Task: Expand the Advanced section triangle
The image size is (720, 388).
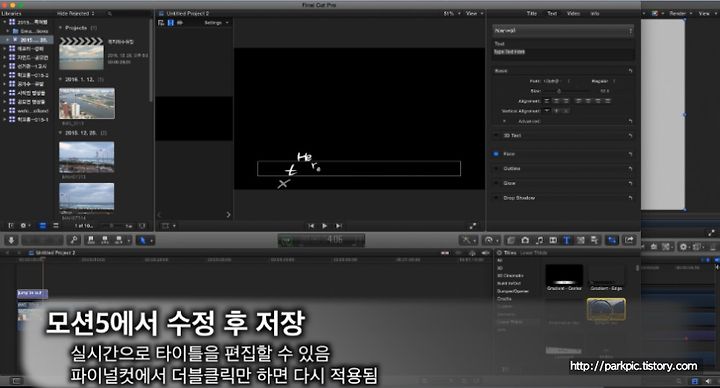Action: click(x=504, y=121)
